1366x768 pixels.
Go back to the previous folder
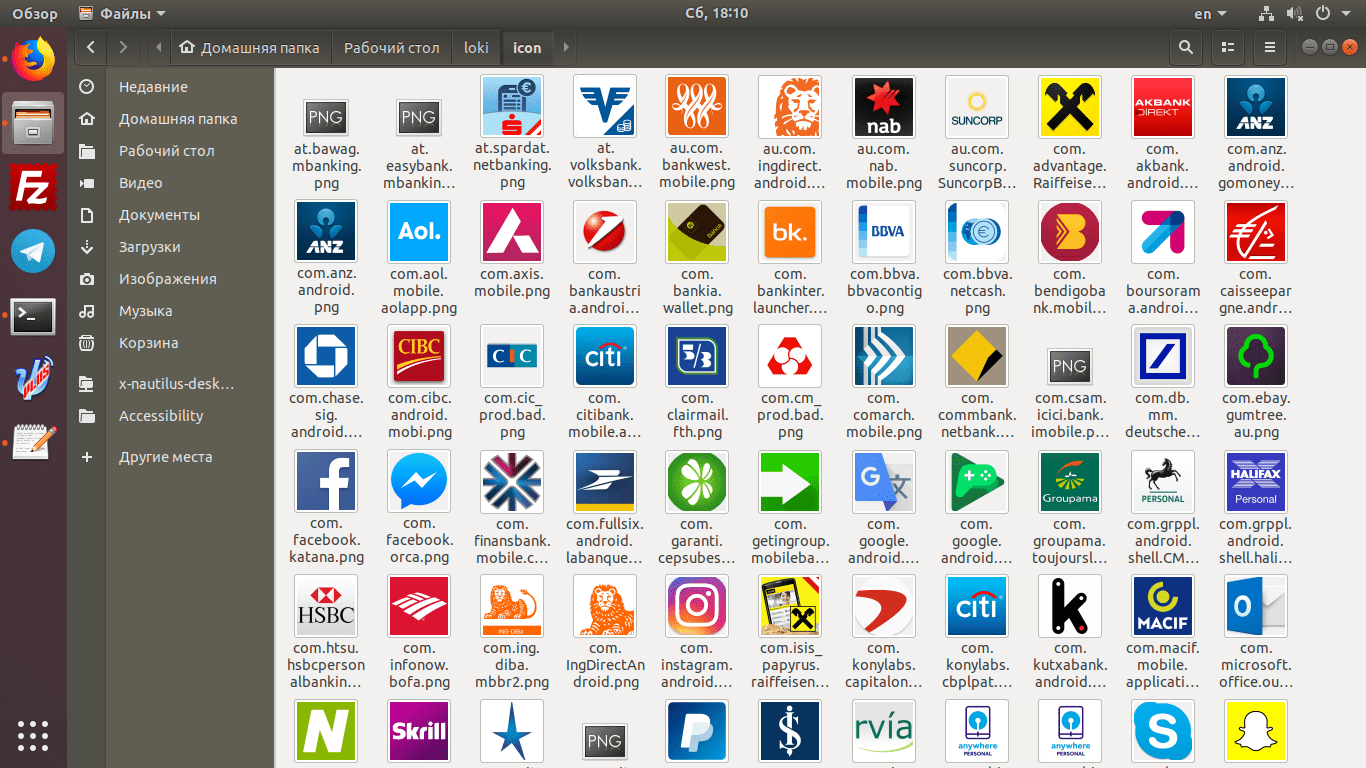coord(91,47)
